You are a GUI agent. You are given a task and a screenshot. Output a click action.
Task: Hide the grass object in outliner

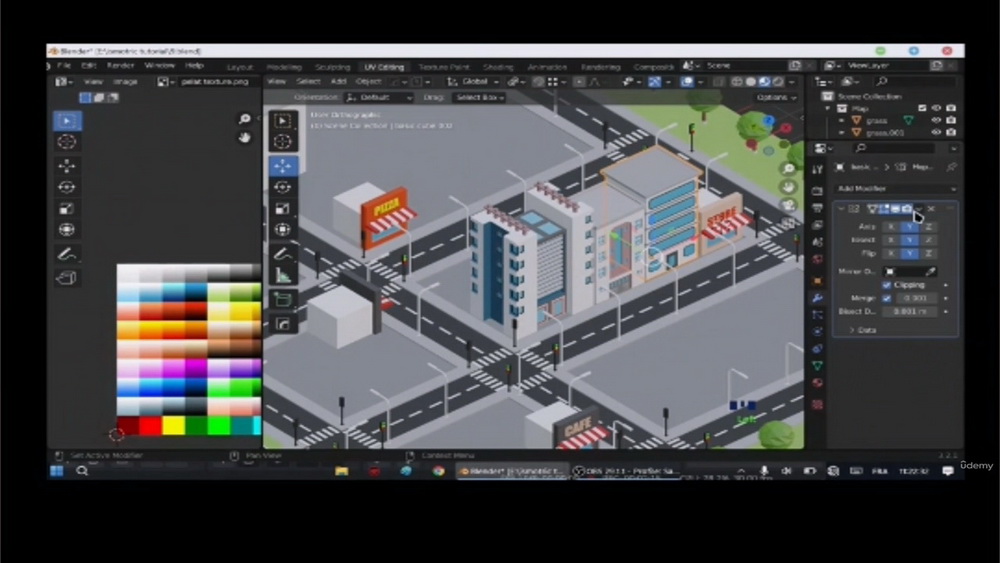(x=936, y=121)
